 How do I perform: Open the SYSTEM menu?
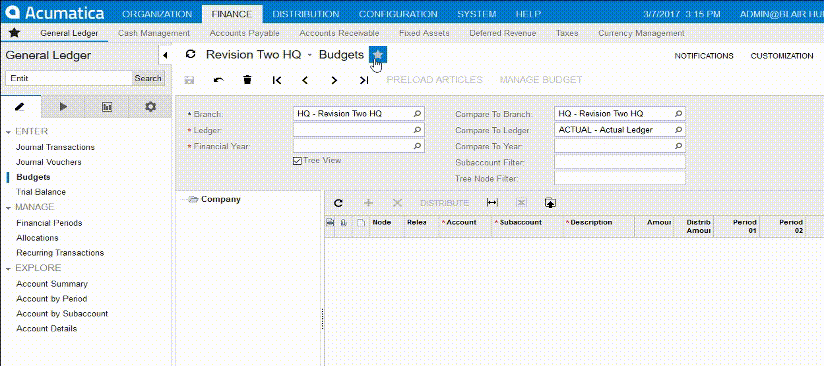477,14
